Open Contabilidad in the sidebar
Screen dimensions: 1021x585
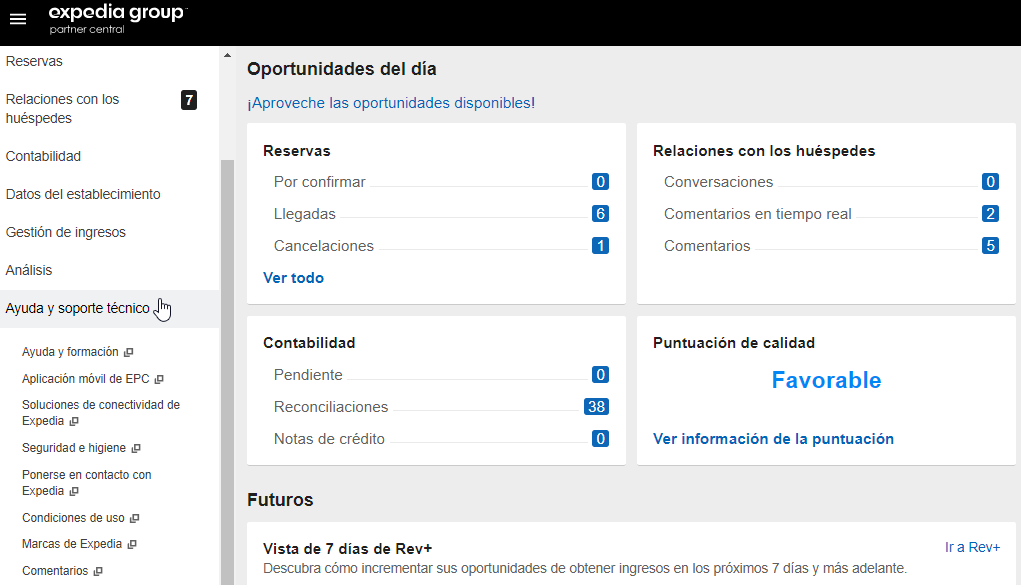coord(43,157)
